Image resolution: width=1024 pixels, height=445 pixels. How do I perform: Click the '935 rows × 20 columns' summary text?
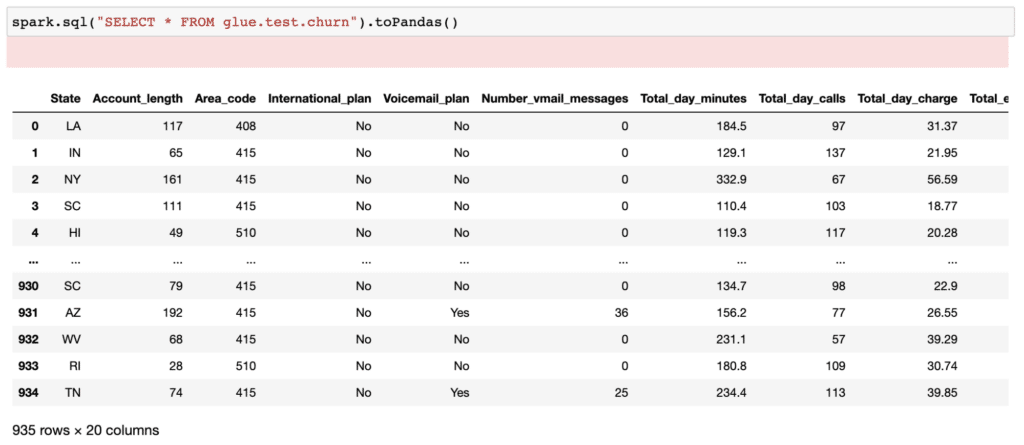(82, 431)
